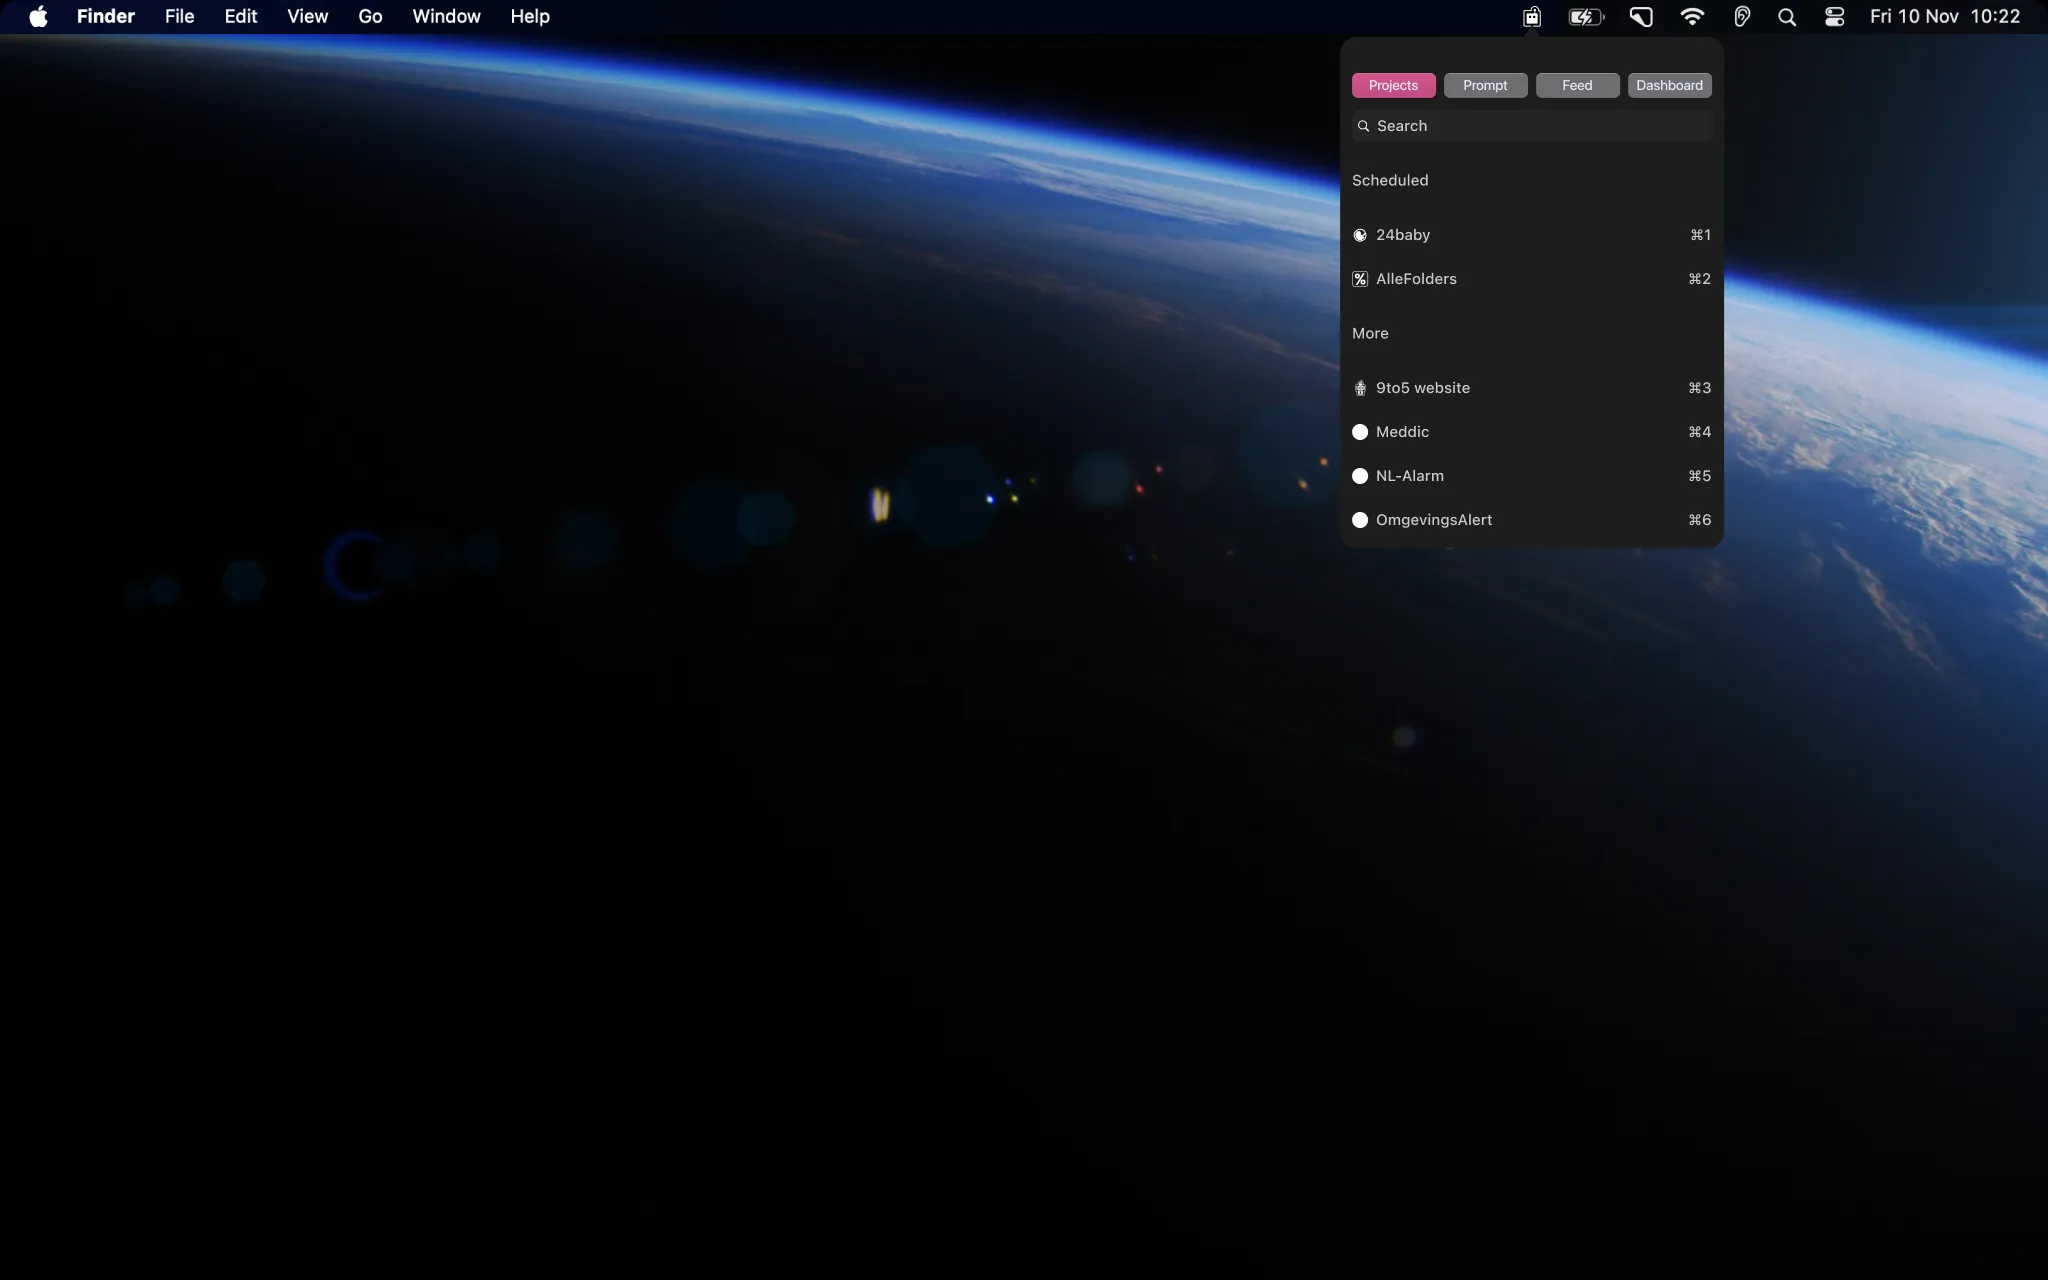Click the Wi-Fi status icon
Screen dimensions: 2048x1280
point(1692,16)
